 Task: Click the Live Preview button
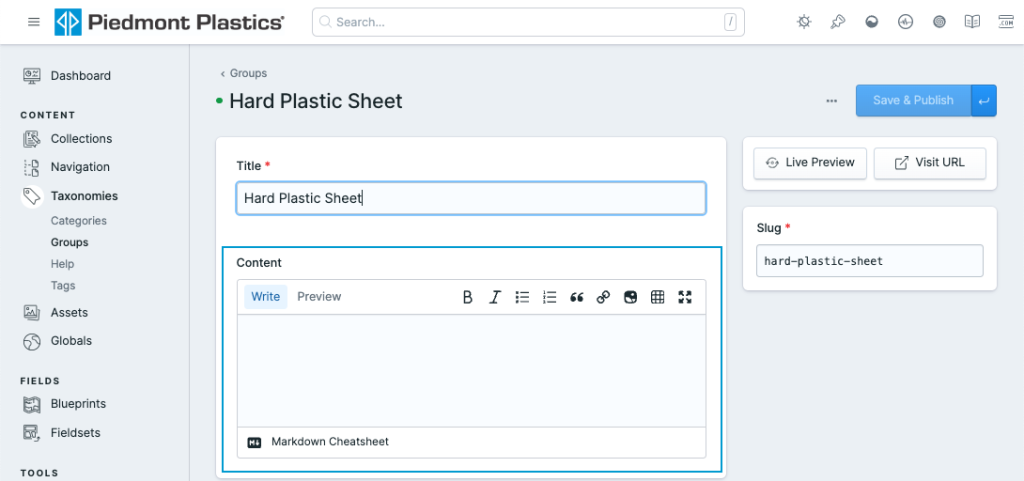[x=810, y=163]
